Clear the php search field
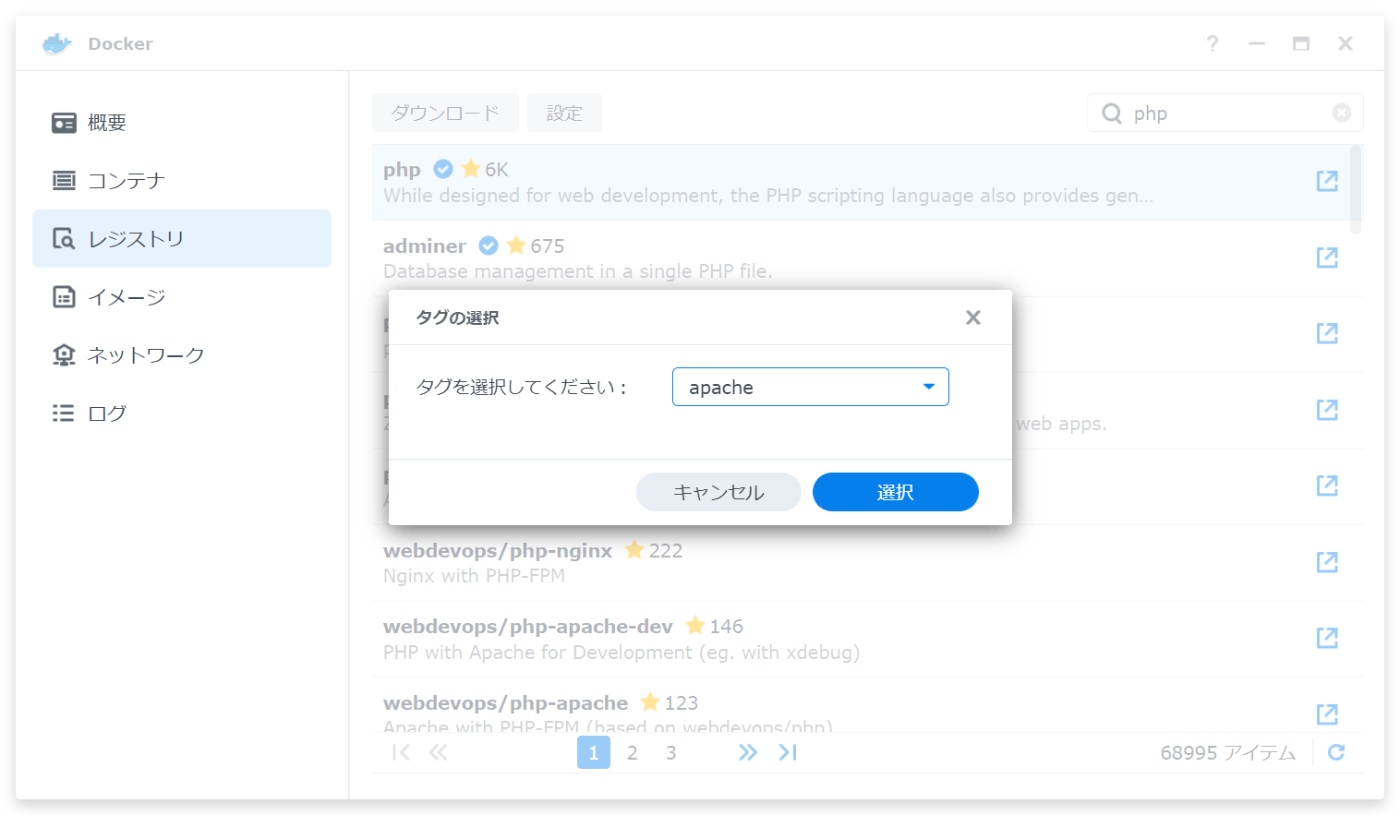 pyautogui.click(x=1341, y=113)
